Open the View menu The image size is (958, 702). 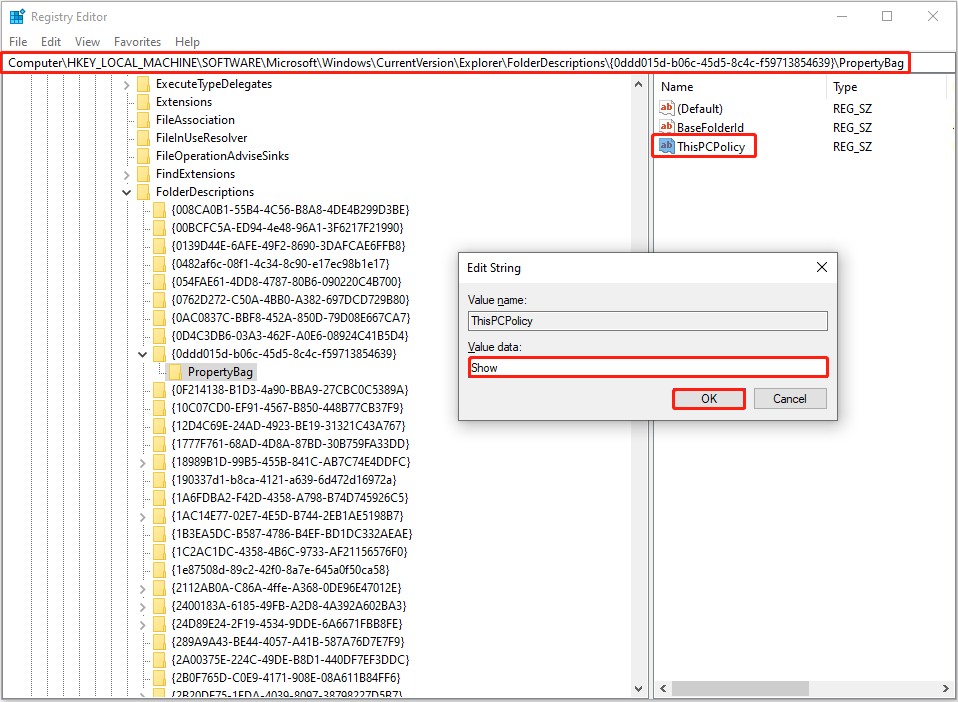click(x=87, y=42)
